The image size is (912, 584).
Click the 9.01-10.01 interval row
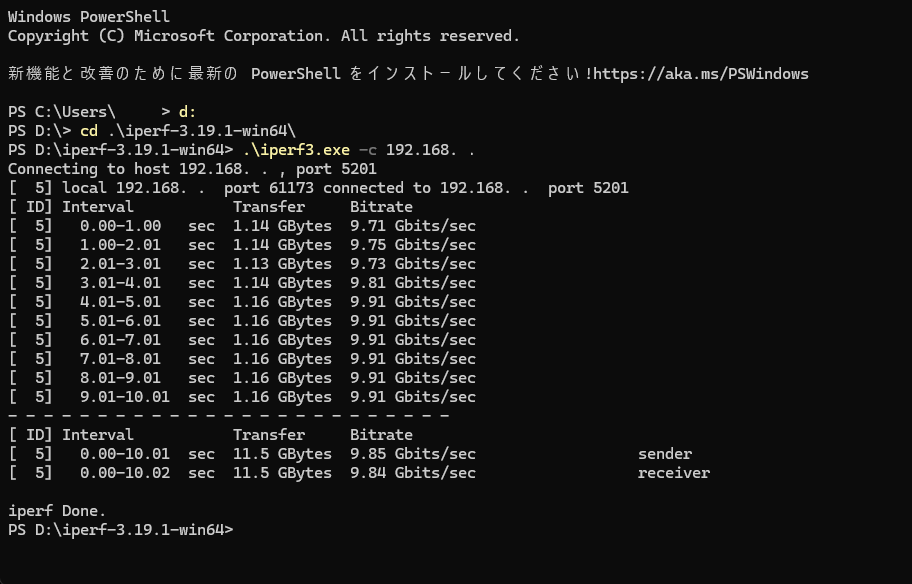click(242, 397)
